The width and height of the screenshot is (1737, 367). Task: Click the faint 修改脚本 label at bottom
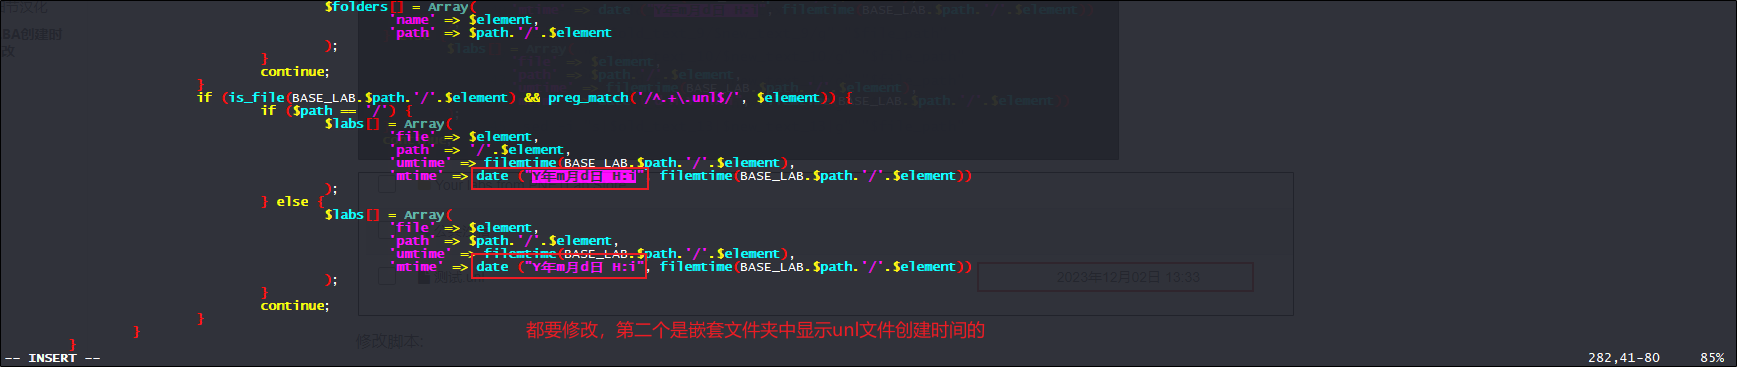tap(390, 341)
